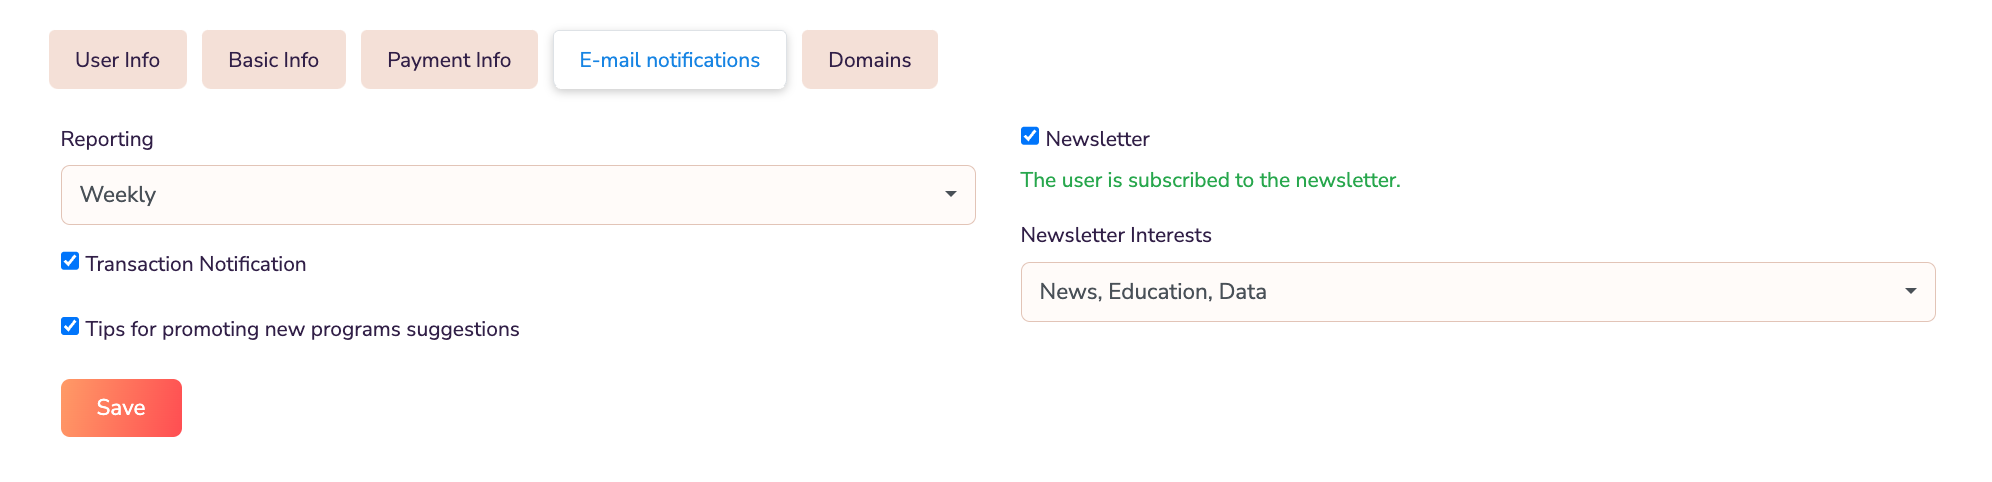Click the Reporting field label
The image size is (1992, 482).
click(x=107, y=139)
